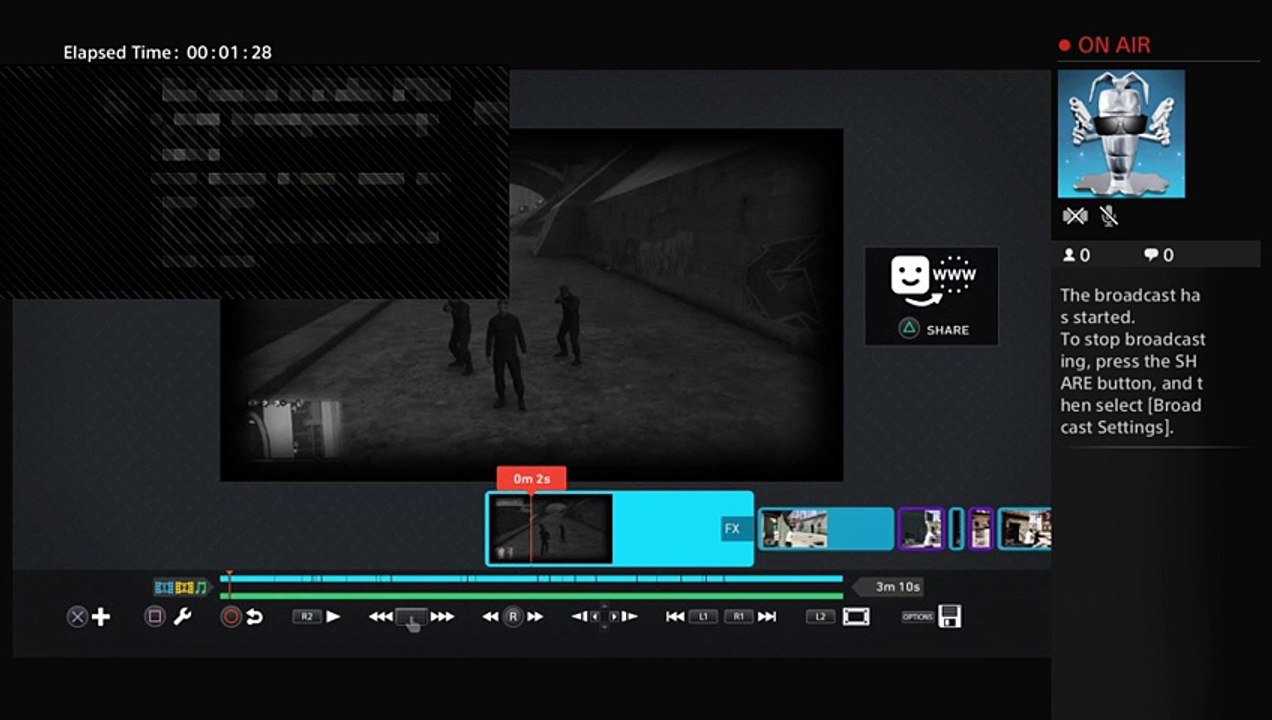This screenshot has width=1272, height=720.
Task: Open the wrench edit tools
Action: click(x=182, y=617)
